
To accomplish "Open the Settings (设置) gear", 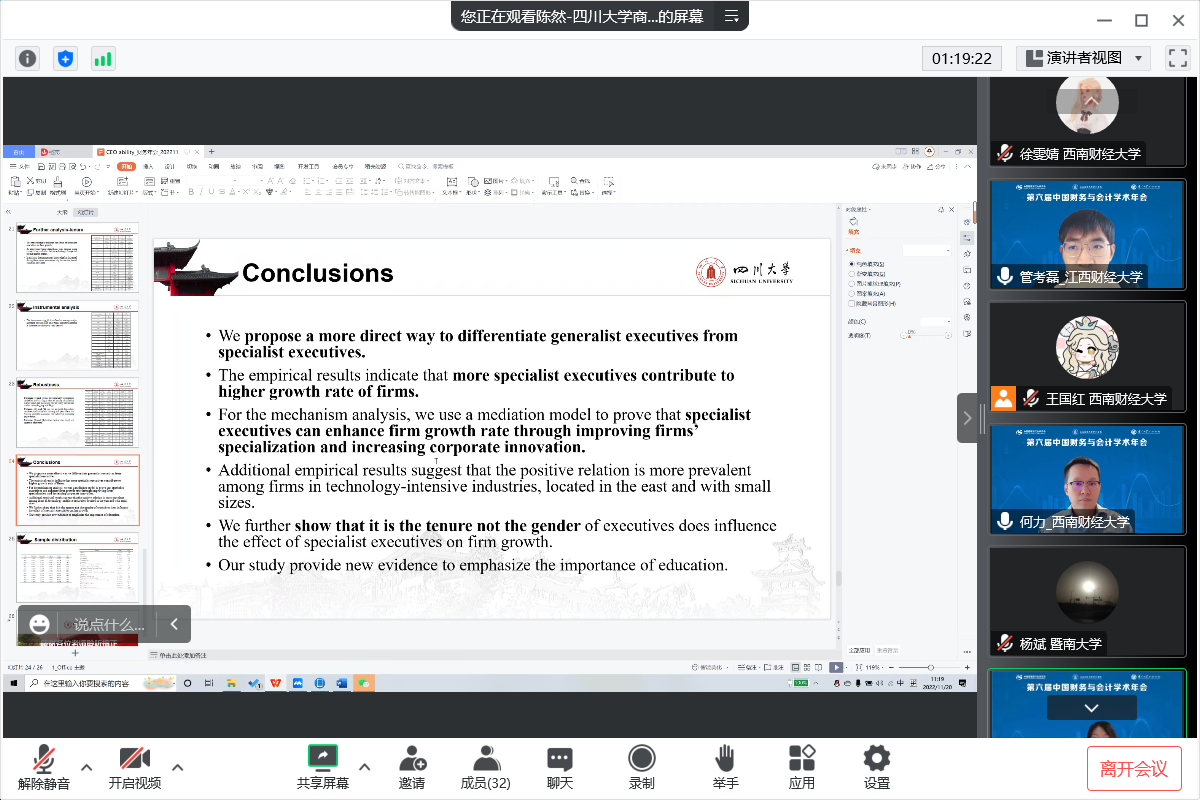I will pyautogui.click(x=877, y=767).
